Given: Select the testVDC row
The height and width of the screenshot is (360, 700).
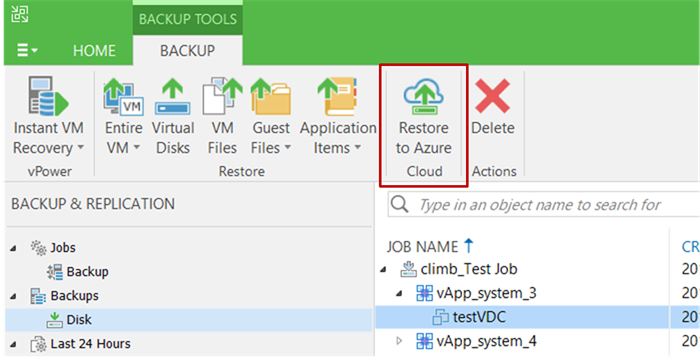Looking at the screenshot, I should [x=522, y=317].
